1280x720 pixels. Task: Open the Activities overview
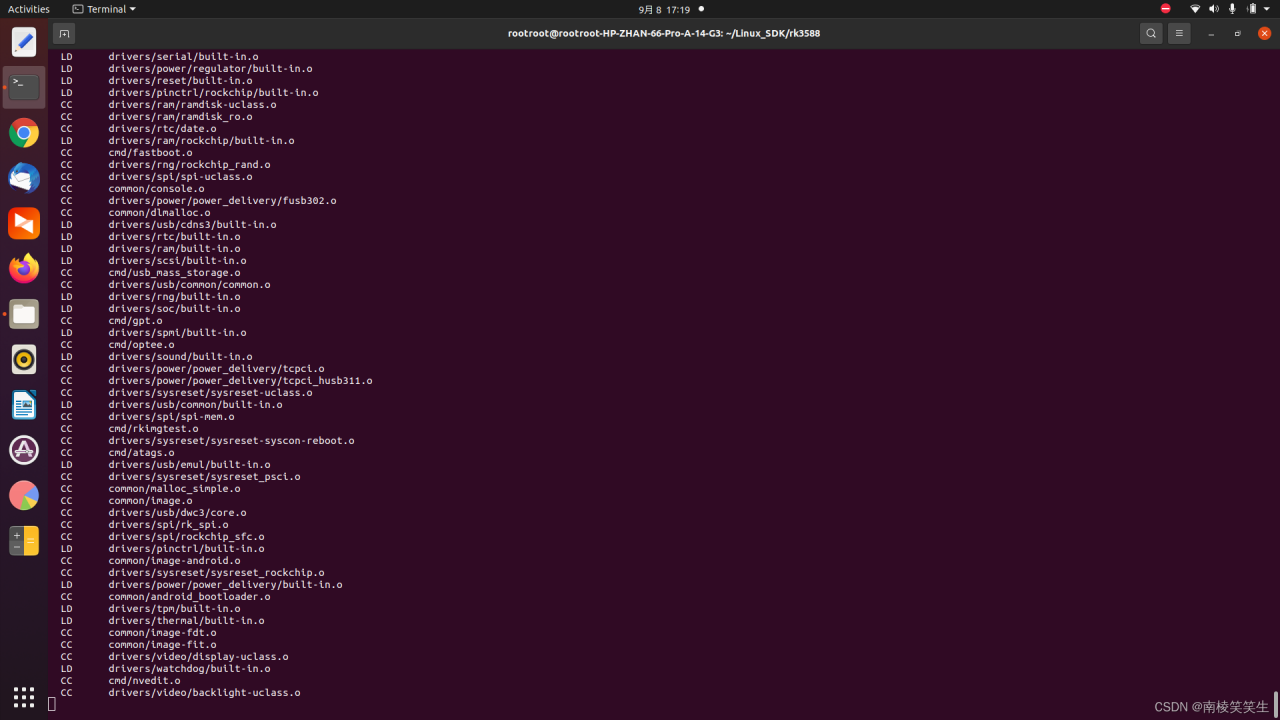pos(29,9)
